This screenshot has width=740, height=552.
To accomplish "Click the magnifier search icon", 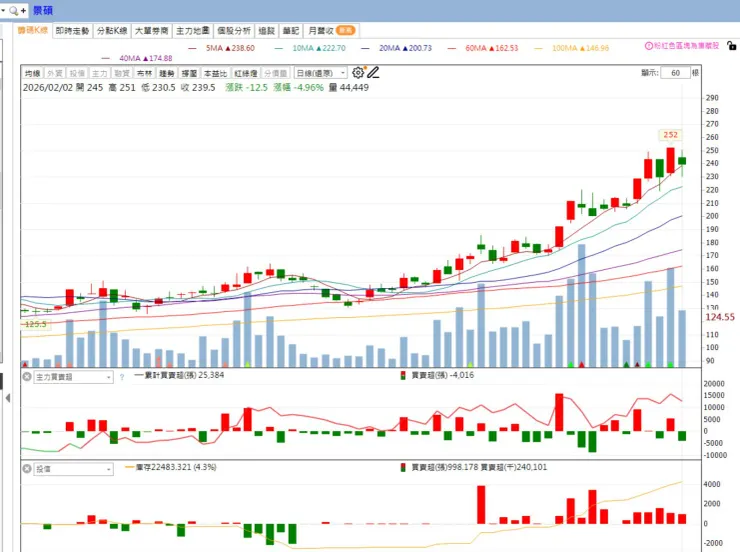I will [14, 10].
